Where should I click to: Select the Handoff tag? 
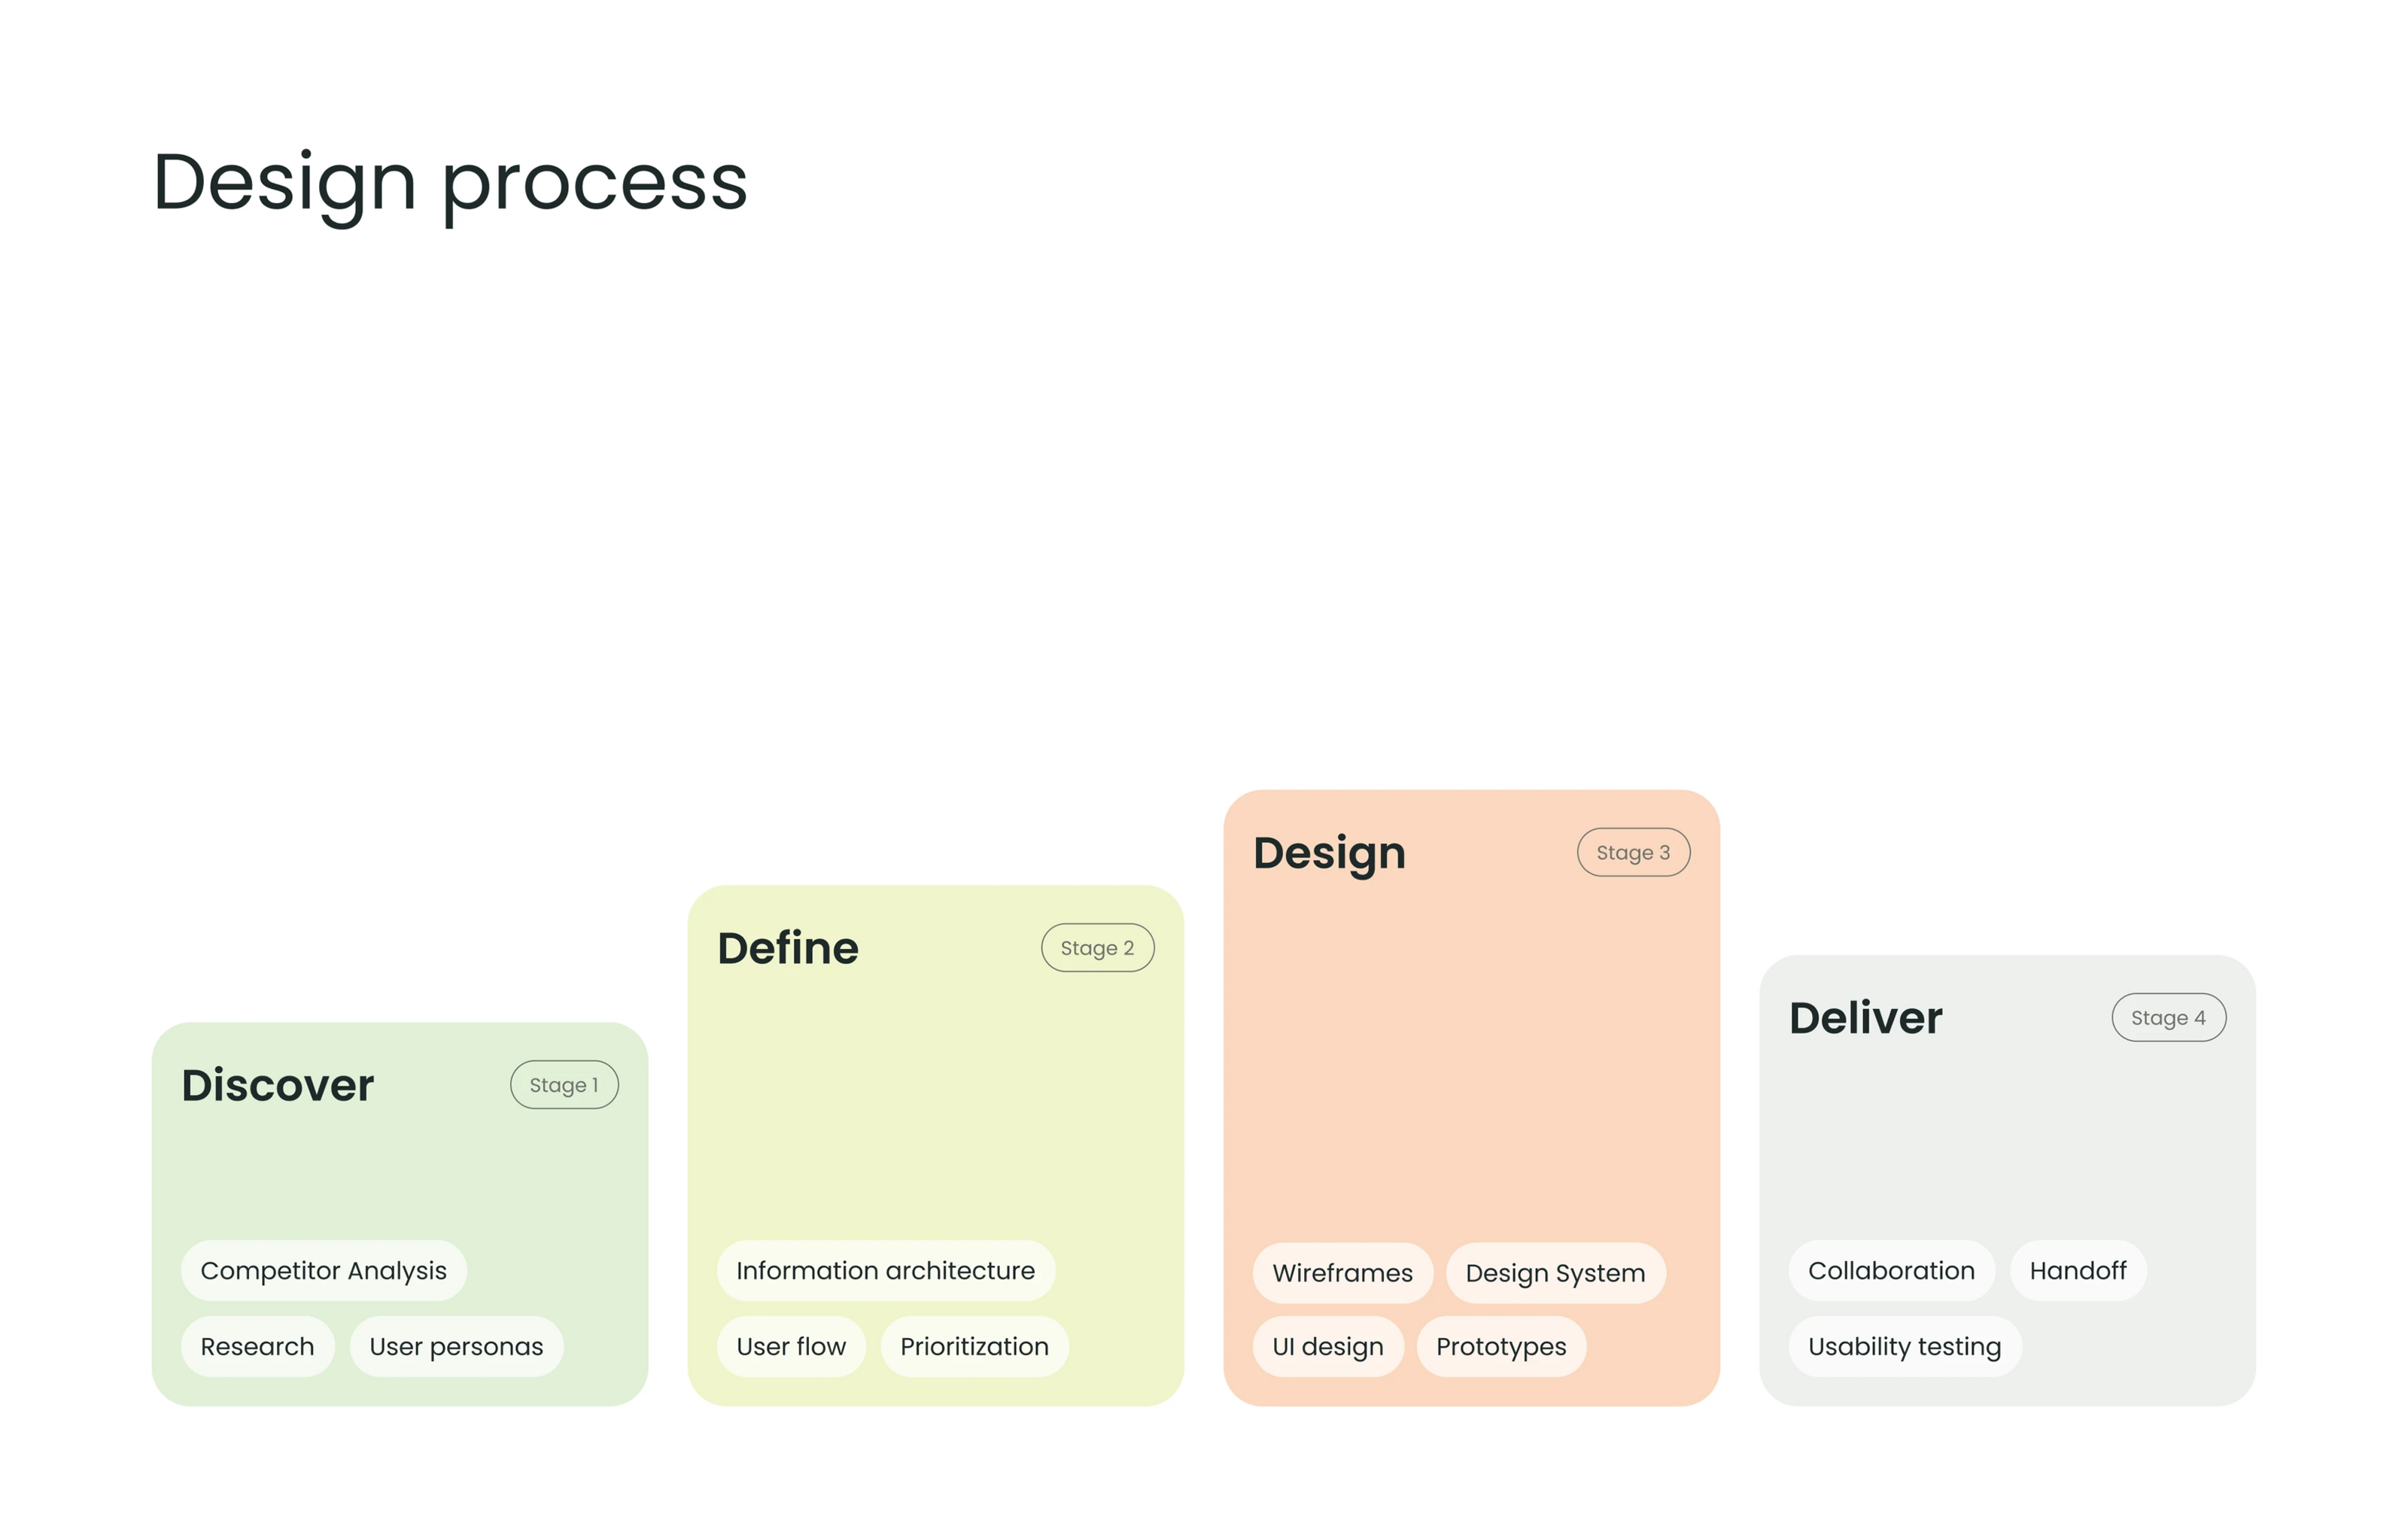point(2077,1271)
